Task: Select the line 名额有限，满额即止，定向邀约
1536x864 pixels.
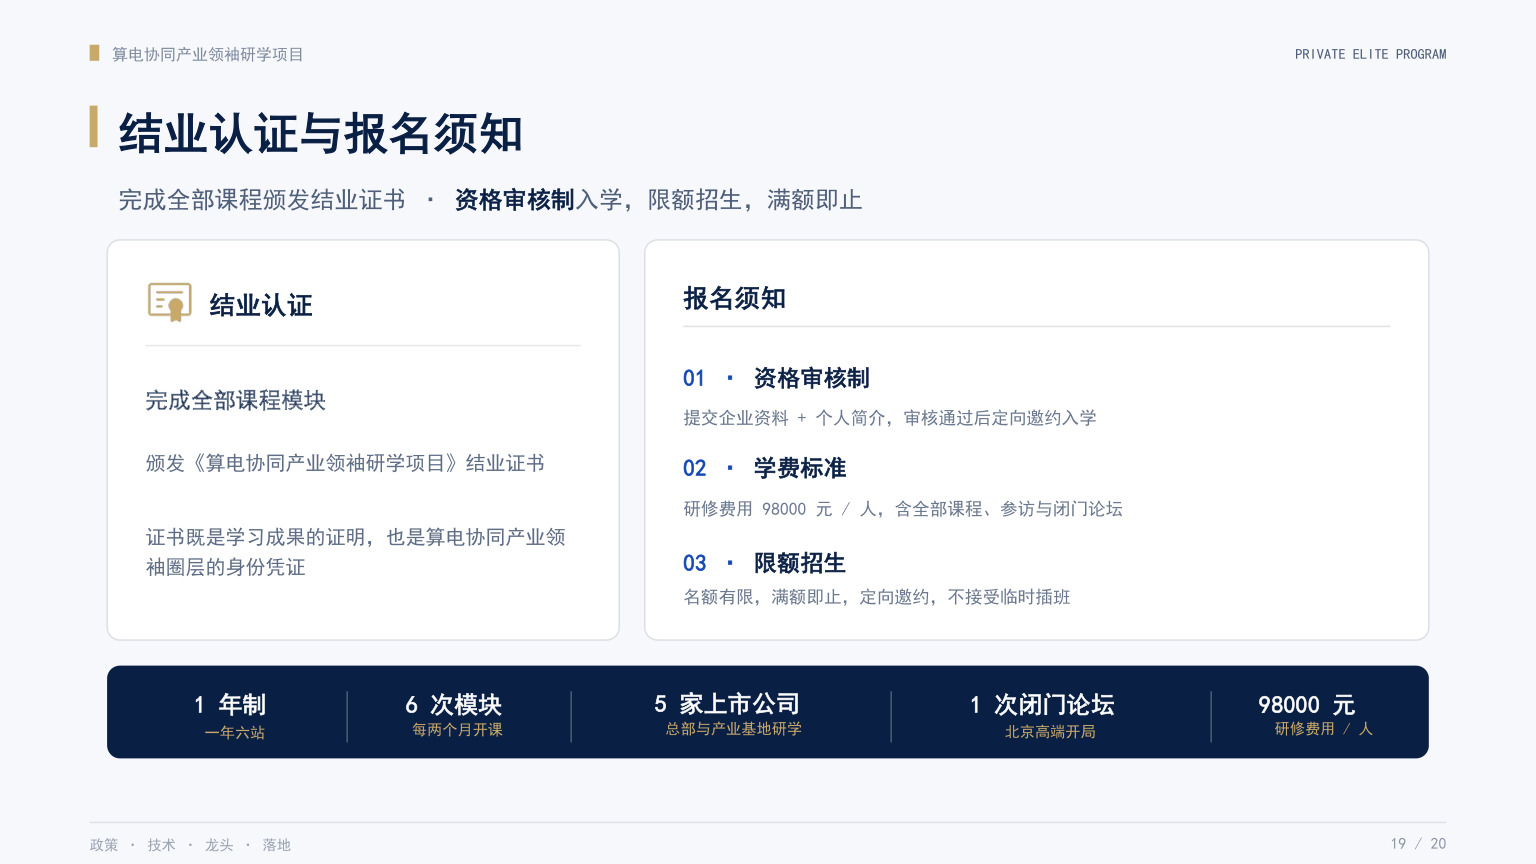Action: coord(877,597)
